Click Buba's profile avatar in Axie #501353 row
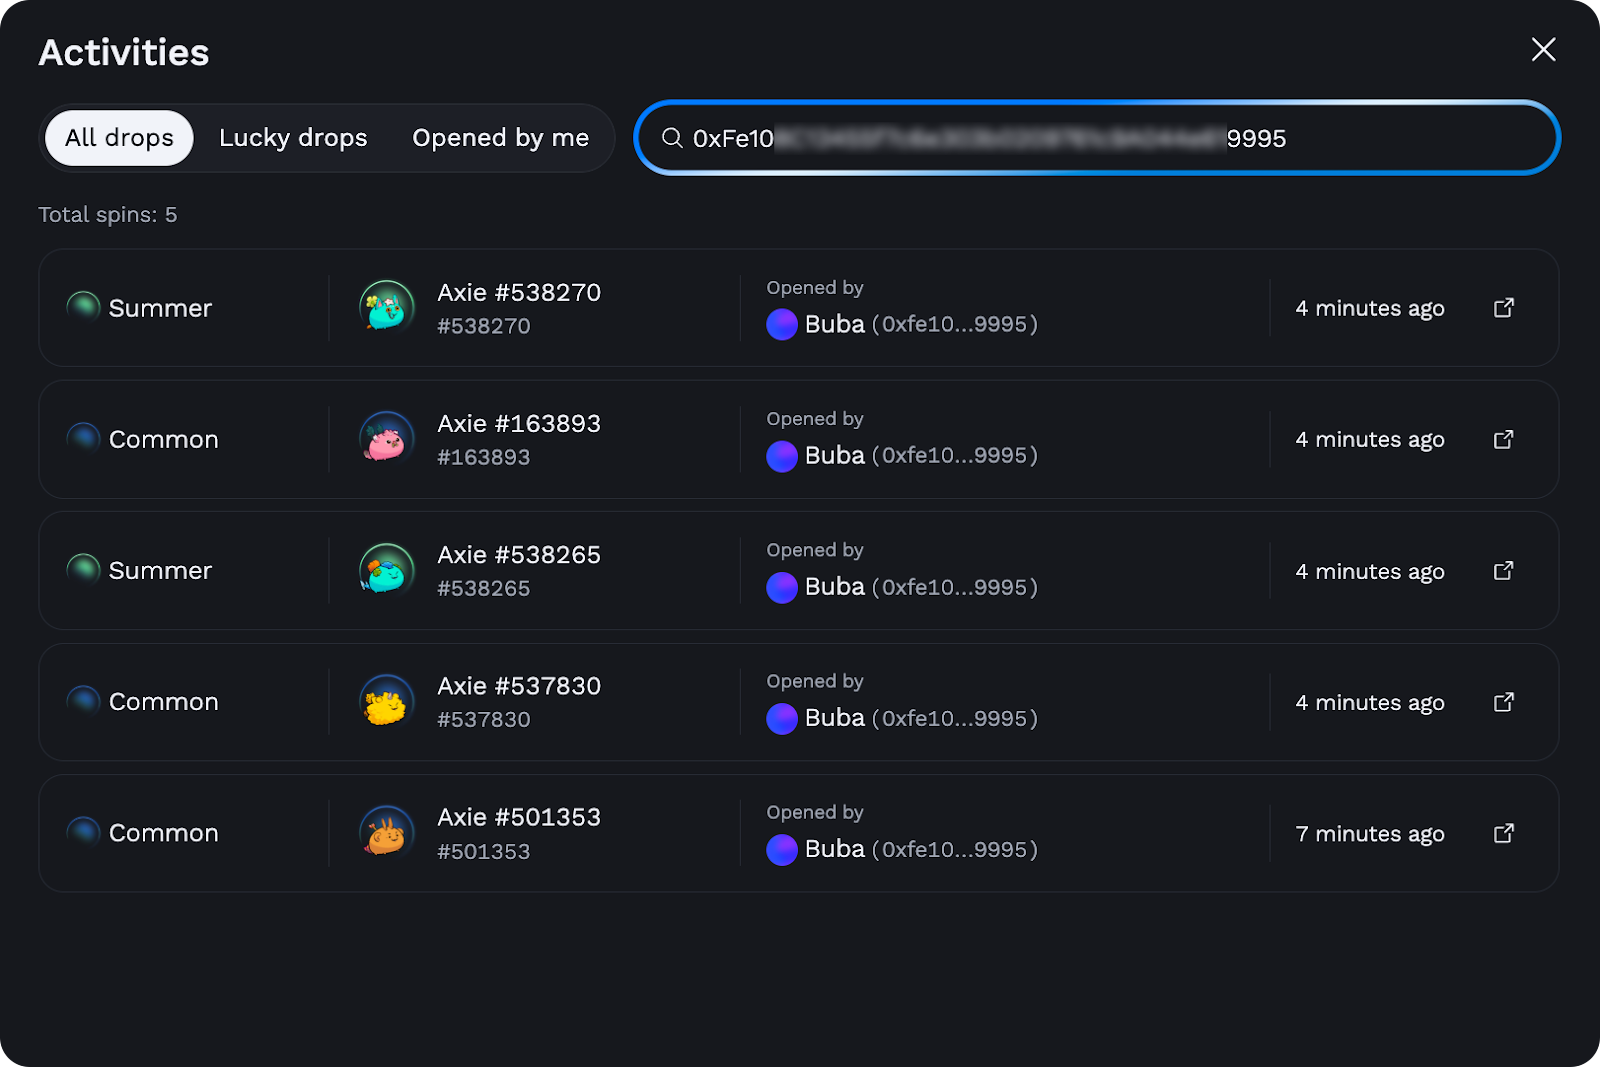 (x=782, y=849)
